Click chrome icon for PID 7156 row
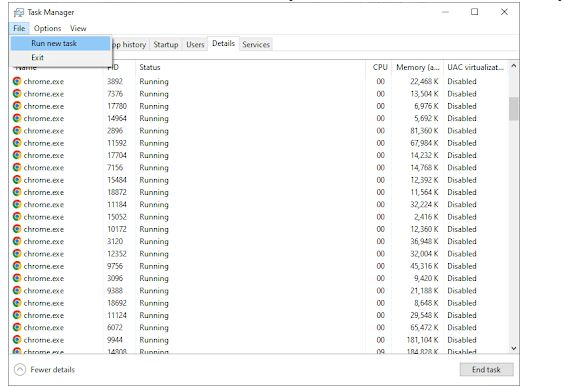This screenshot has height=387, width=564. coord(17,167)
